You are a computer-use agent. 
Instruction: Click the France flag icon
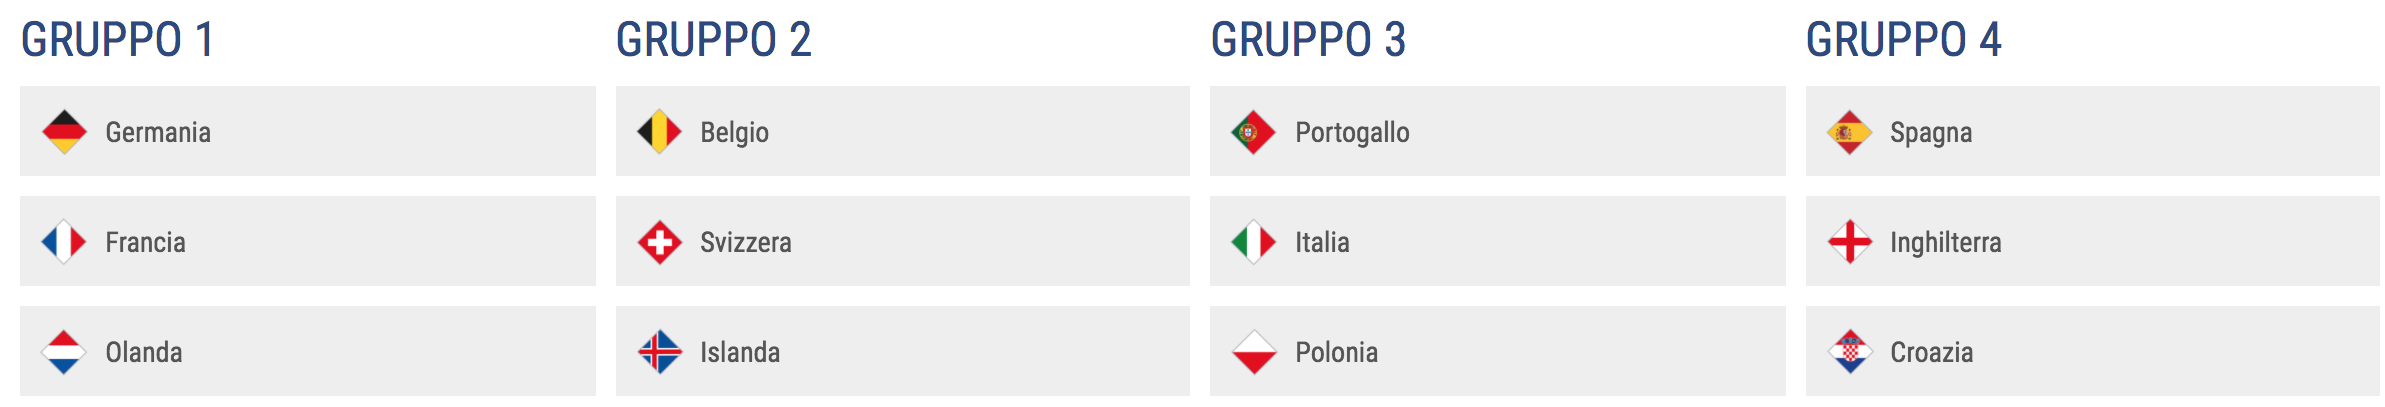[64, 242]
